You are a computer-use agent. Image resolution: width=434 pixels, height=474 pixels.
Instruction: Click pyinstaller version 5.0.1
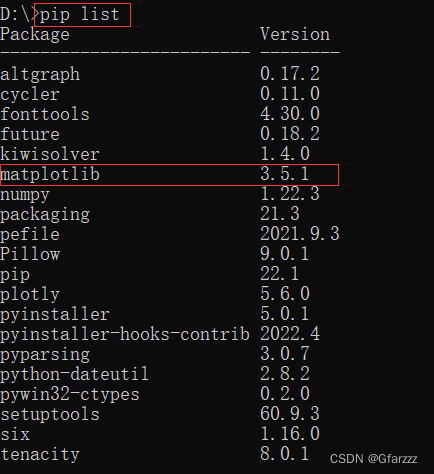[x=285, y=314]
